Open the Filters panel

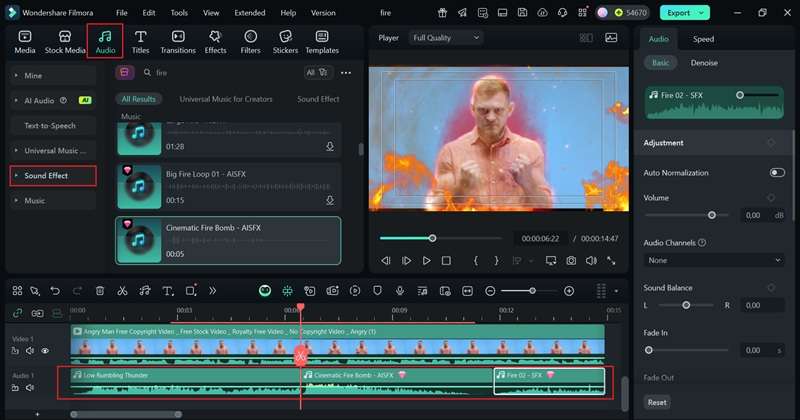click(x=250, y=42)
